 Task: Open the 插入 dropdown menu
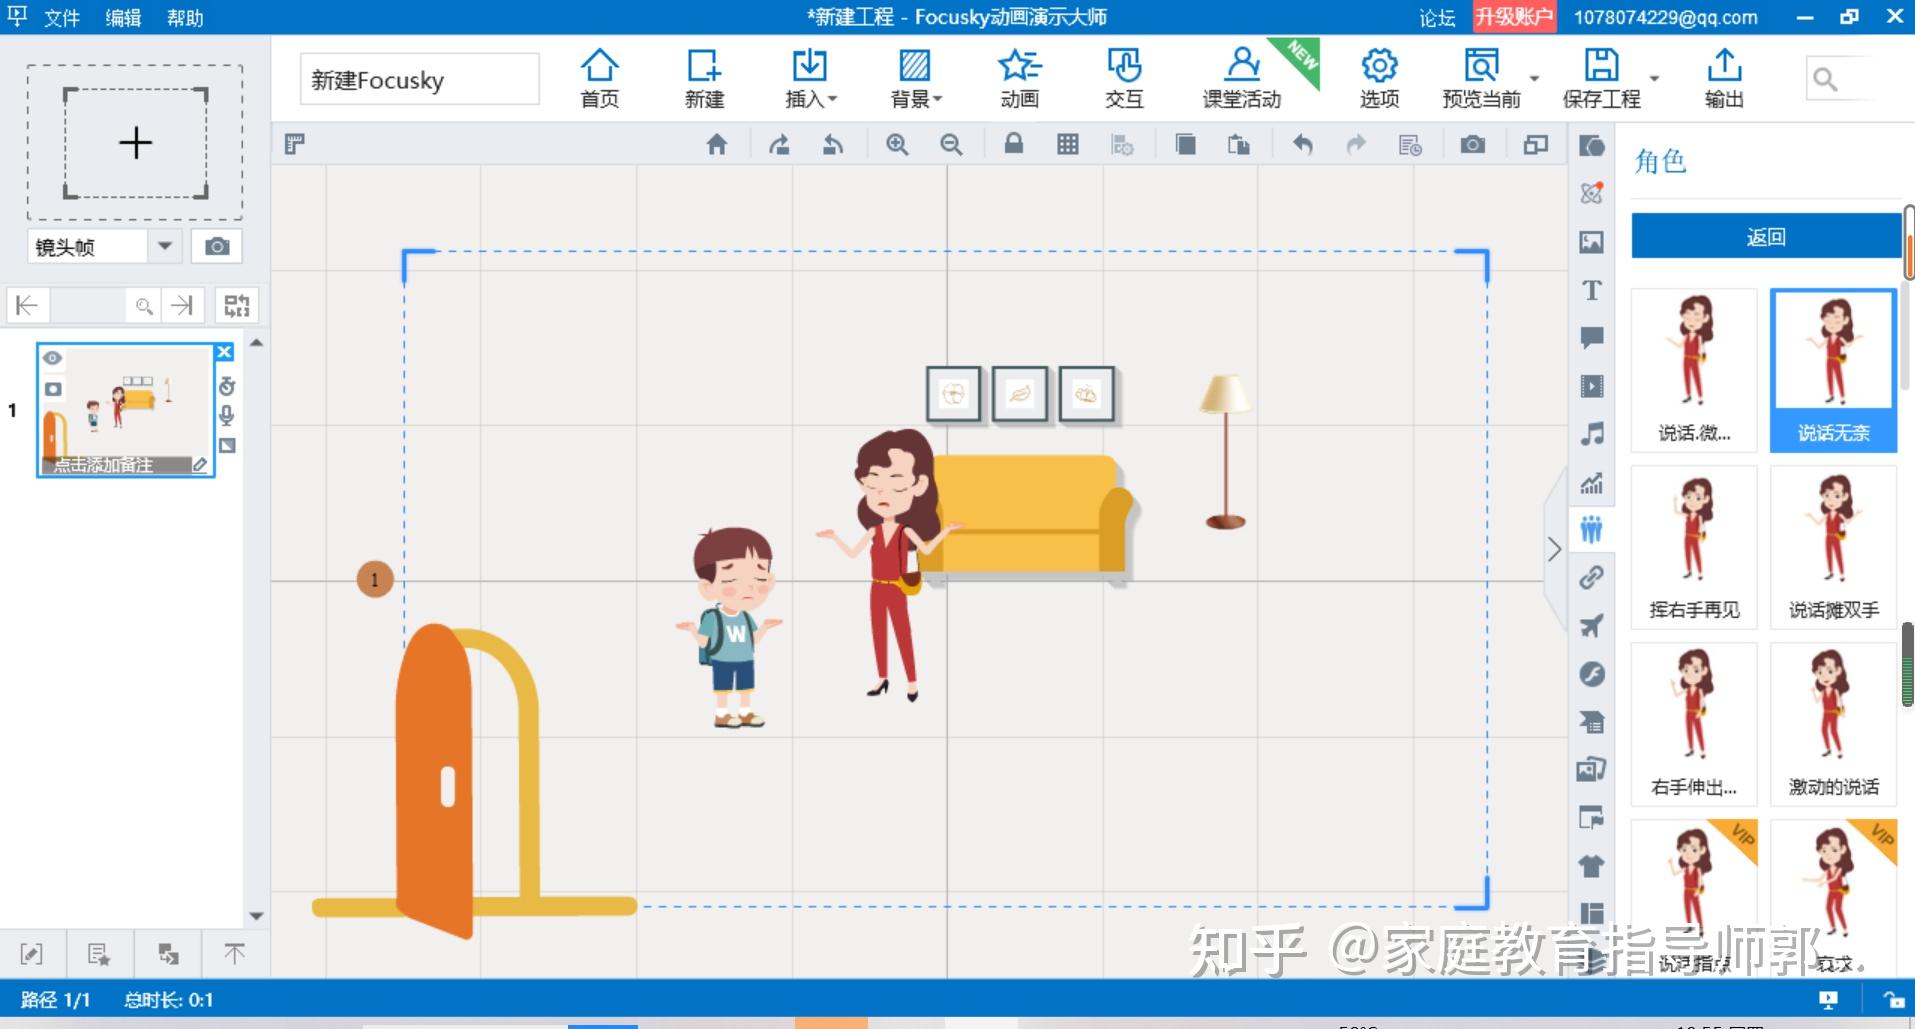[810, 78]
